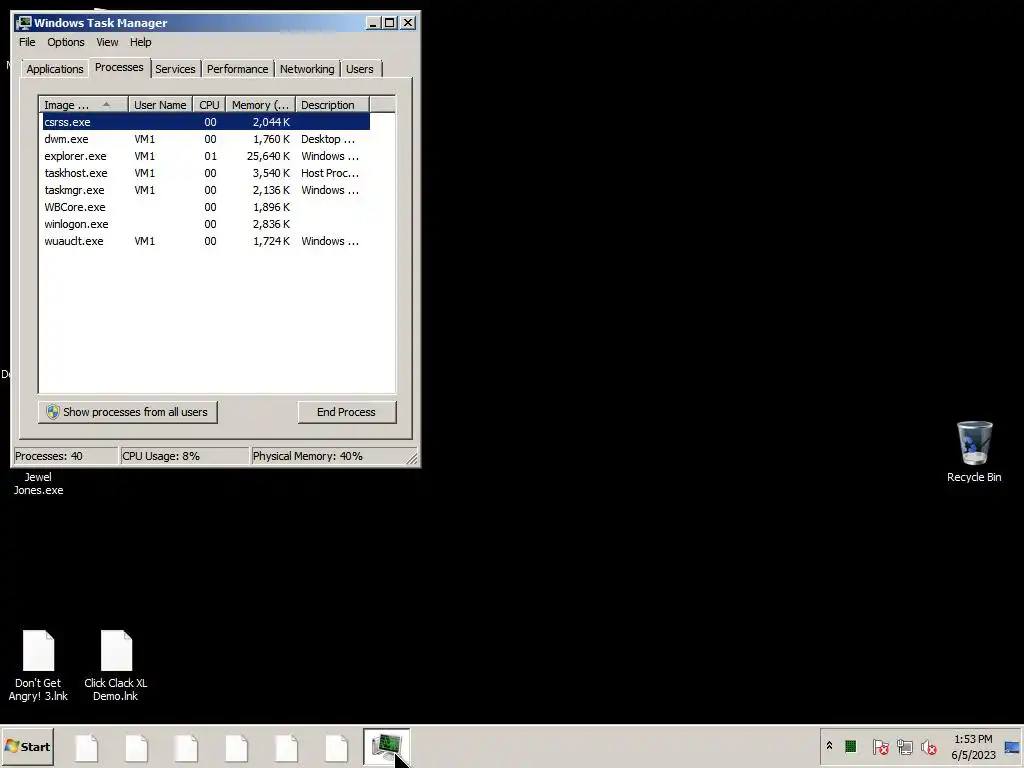Screen dimensions: 1024x768
Task: Select the winlogon.exe process row
Action: pyautogui.click(x=206, y=224)
